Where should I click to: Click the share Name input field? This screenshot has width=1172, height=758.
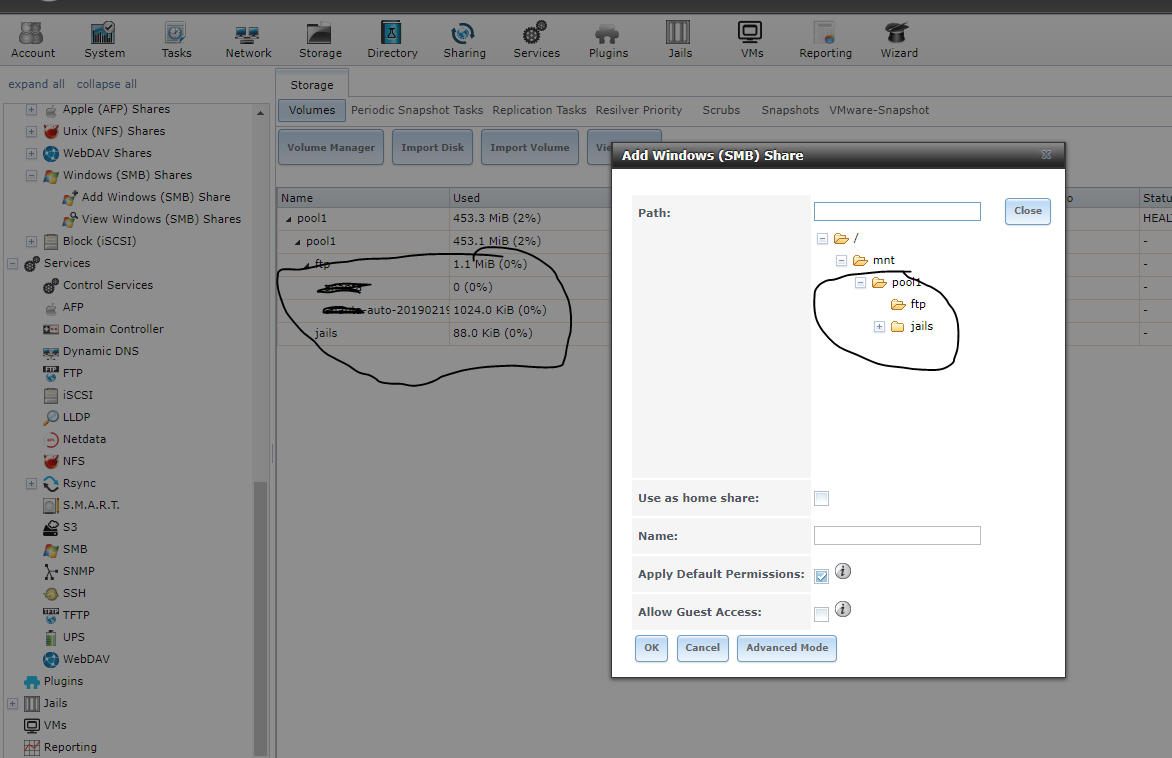[x=897, y=535]
